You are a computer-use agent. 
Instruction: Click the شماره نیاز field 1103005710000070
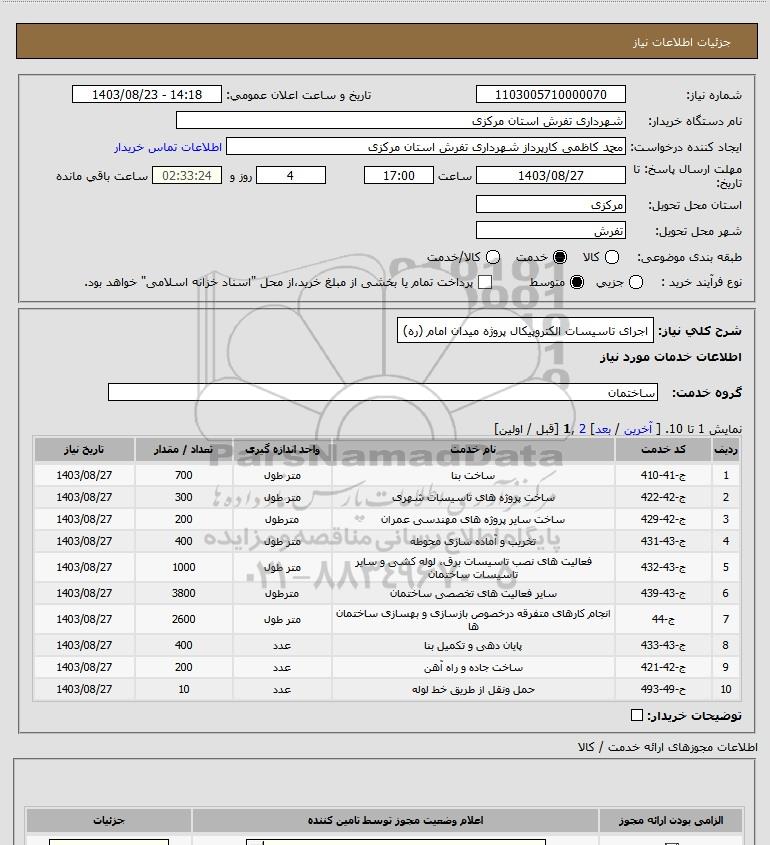(x=551, y=94)
